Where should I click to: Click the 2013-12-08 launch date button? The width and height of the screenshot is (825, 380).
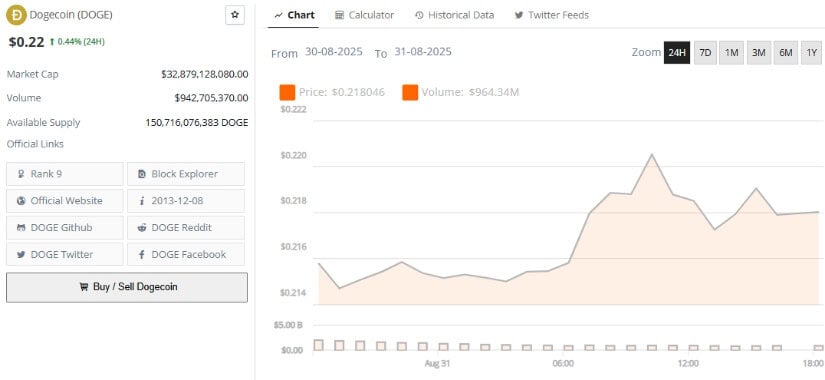tap(186, 201)
